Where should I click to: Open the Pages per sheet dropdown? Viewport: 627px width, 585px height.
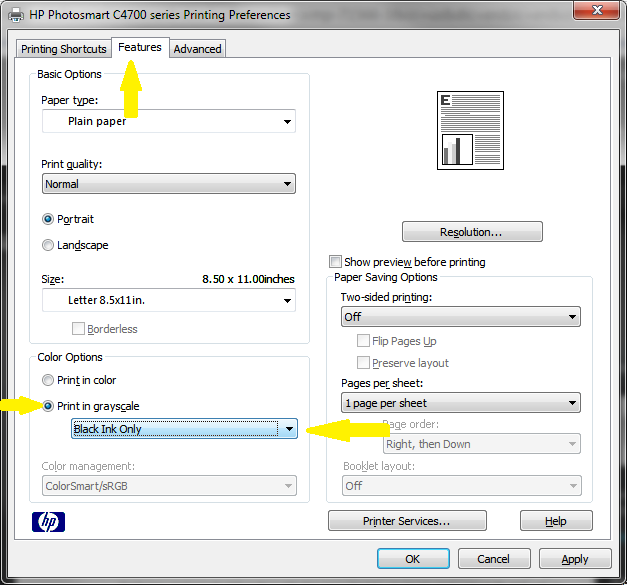pyautogui.click(x=461, y=403)
